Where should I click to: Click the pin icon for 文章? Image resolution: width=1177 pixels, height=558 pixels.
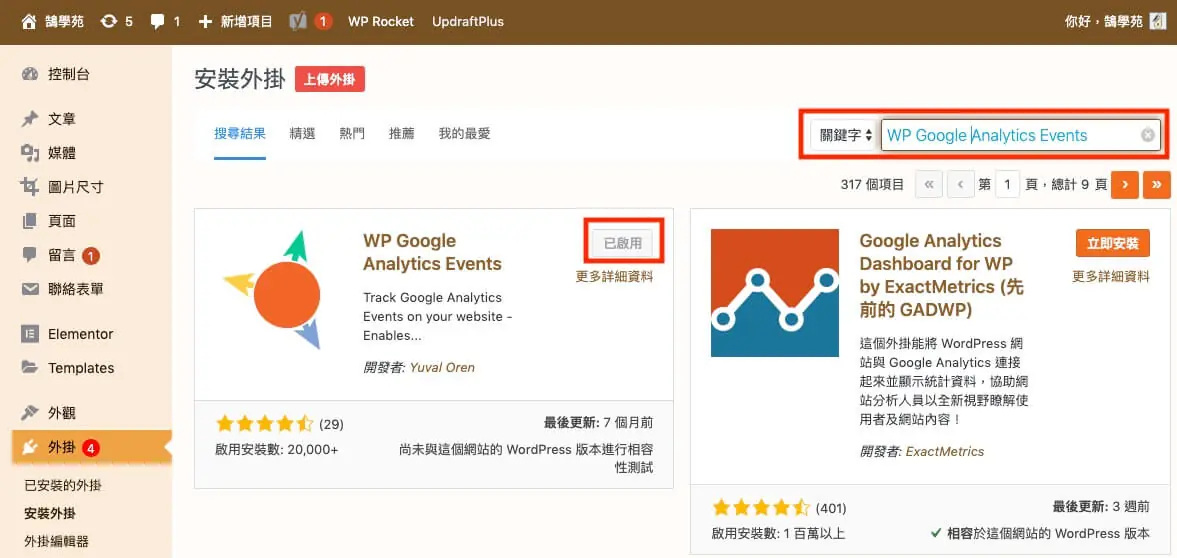click(30, 119)
